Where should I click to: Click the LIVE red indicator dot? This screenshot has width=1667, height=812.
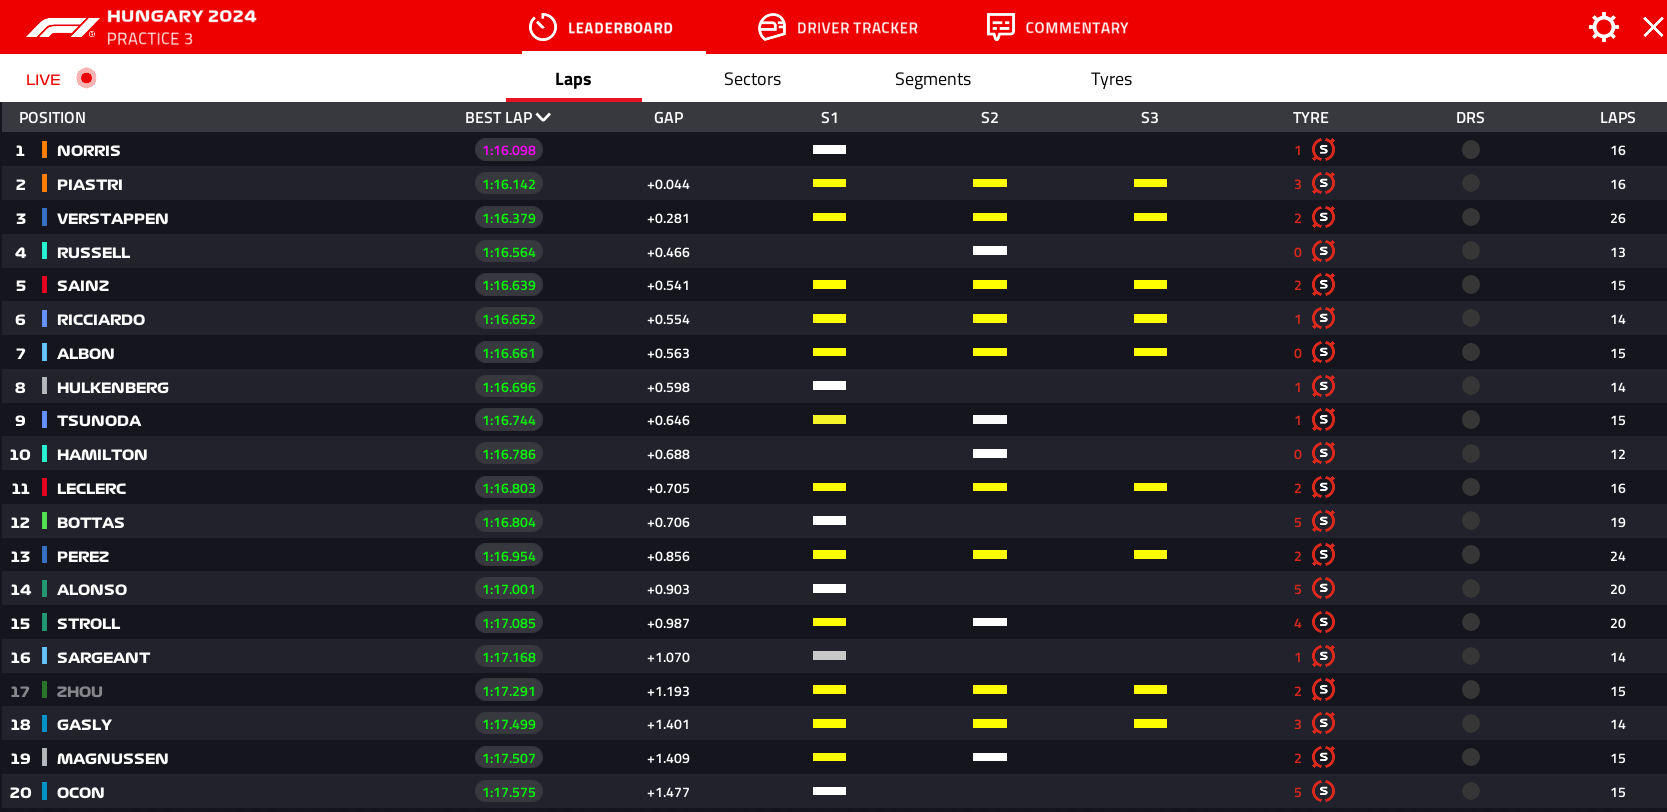tap(87, 78)
